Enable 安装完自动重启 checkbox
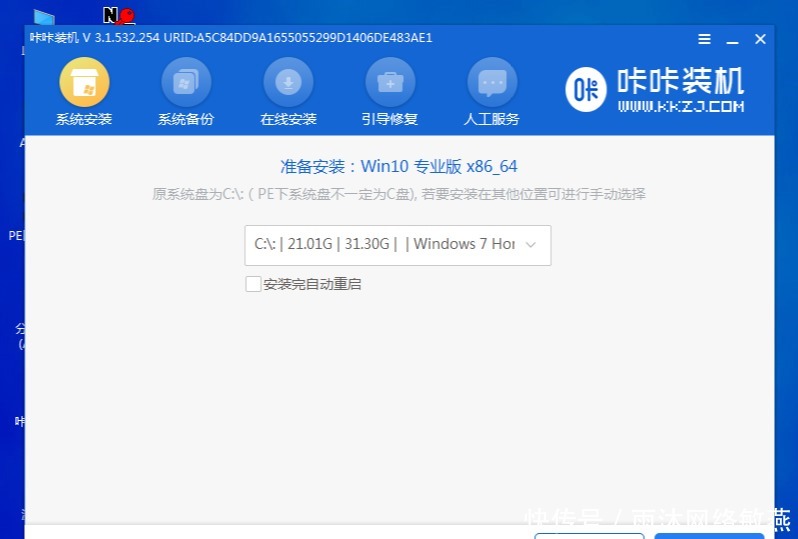 coord(253,284)
